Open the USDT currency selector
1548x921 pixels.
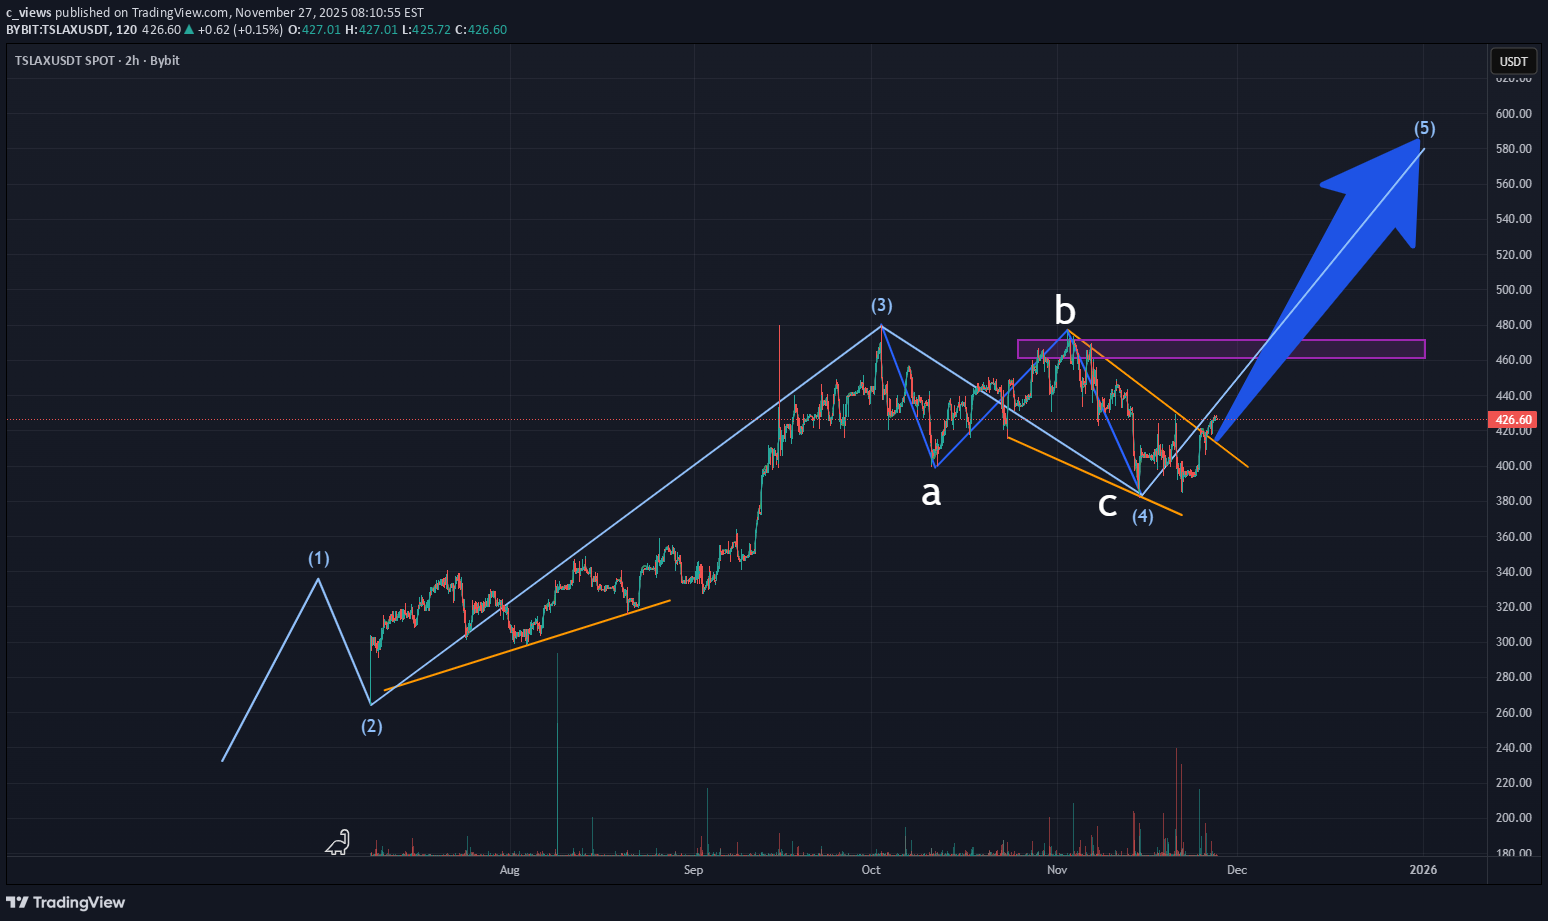point(1513,61)
